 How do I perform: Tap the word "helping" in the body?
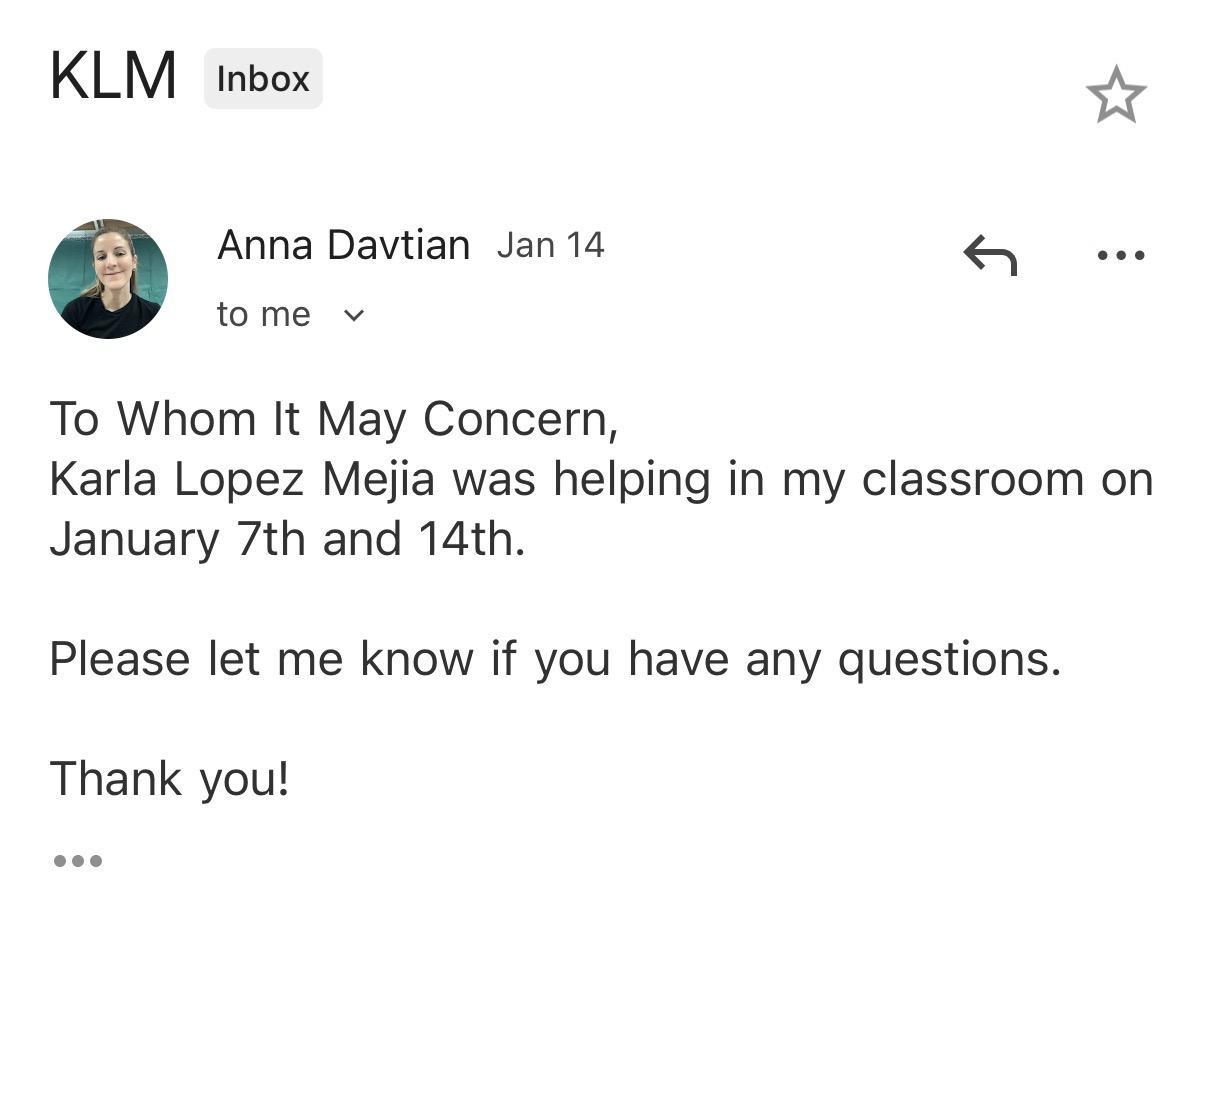(x=631, y=479)
